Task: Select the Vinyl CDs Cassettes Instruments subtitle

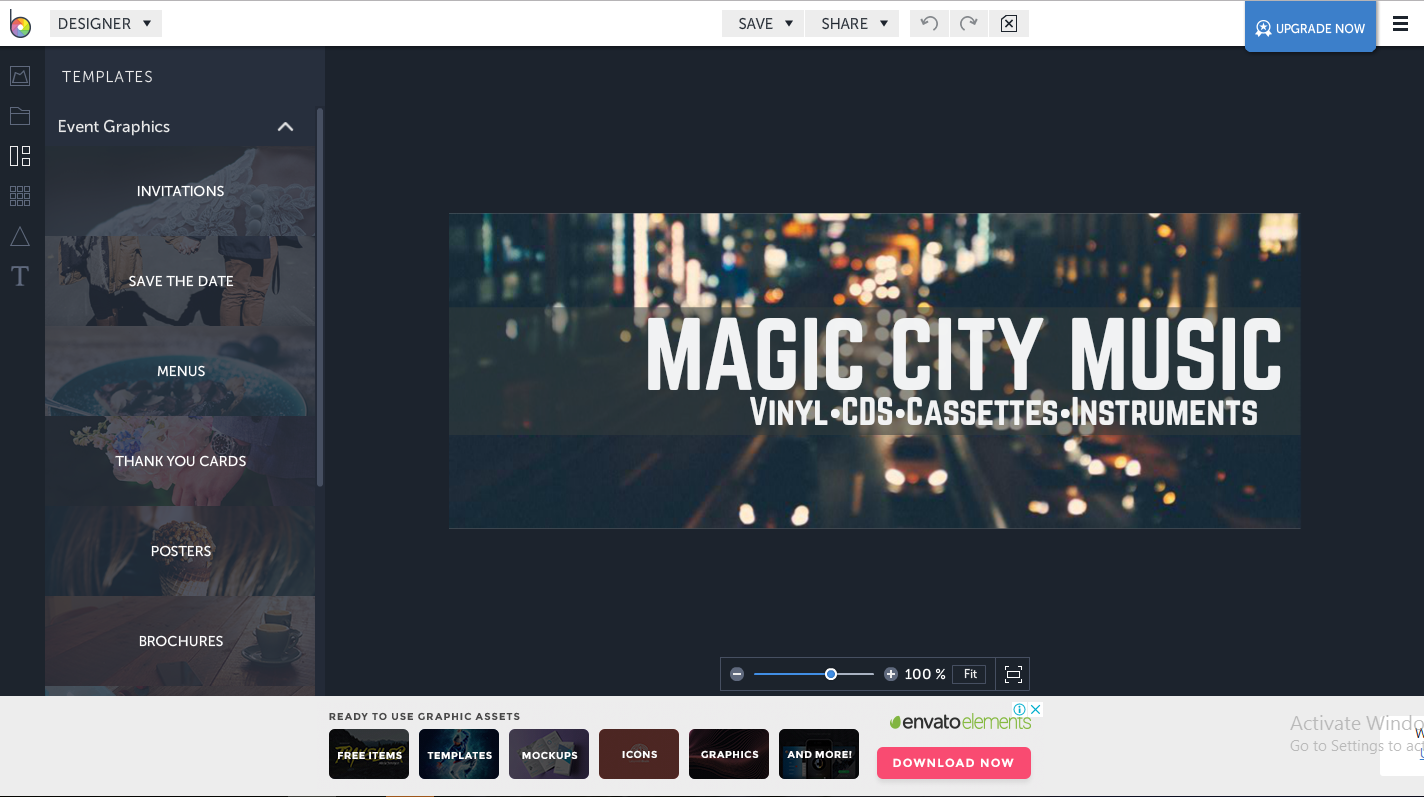Action: click(1004, 412)
